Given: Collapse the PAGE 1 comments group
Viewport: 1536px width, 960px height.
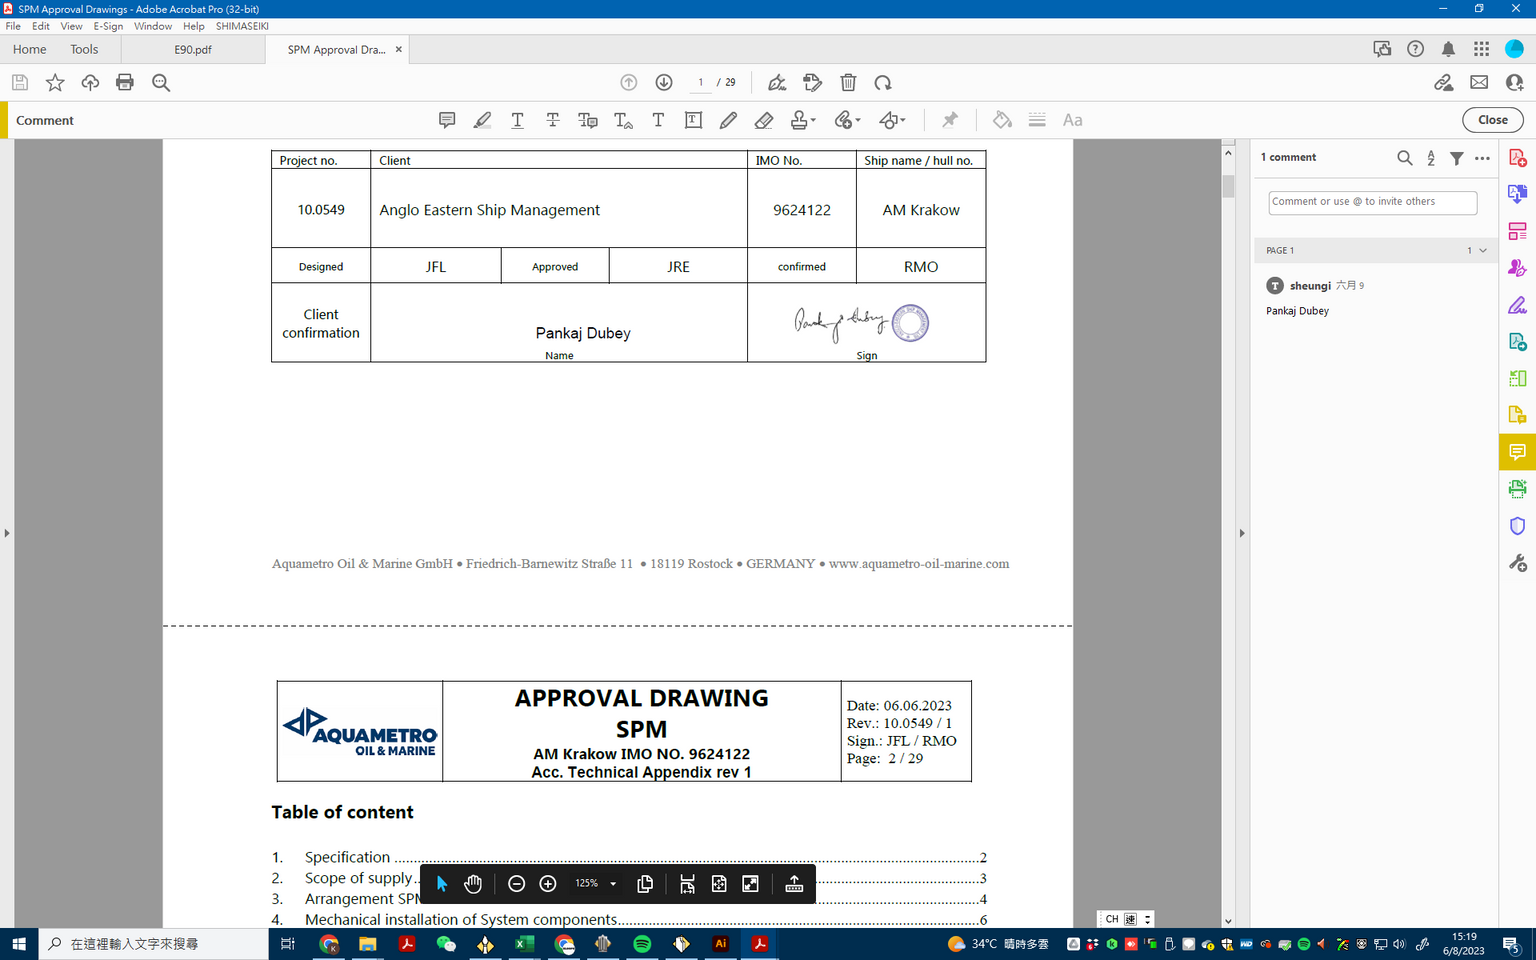Looking at the screenshot, I should pos(1483,251).
